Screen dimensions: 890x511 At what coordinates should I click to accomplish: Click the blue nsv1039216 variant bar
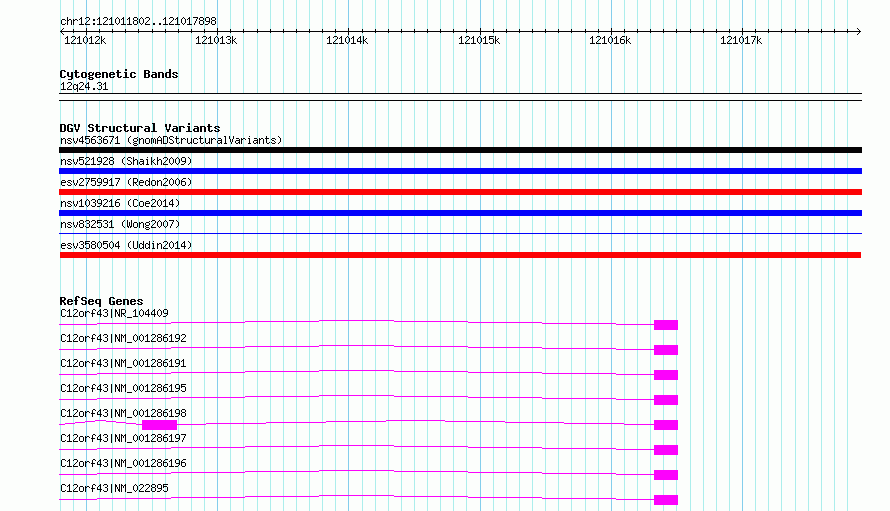pyautogui.click(x=460, y=213)
